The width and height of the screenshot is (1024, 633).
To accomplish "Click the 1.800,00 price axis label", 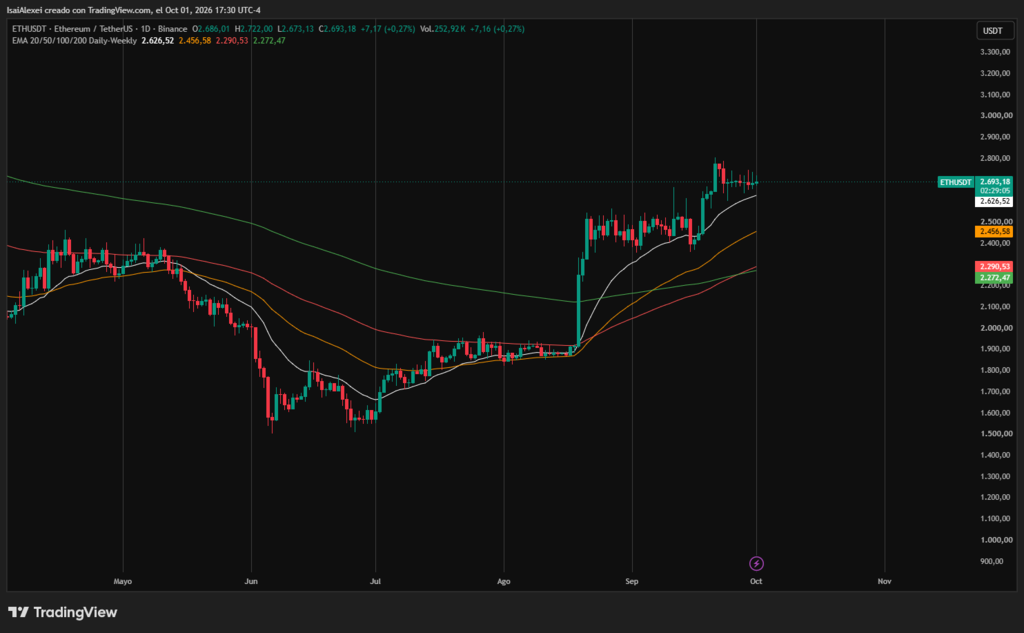I will click(x=995, y=370).
